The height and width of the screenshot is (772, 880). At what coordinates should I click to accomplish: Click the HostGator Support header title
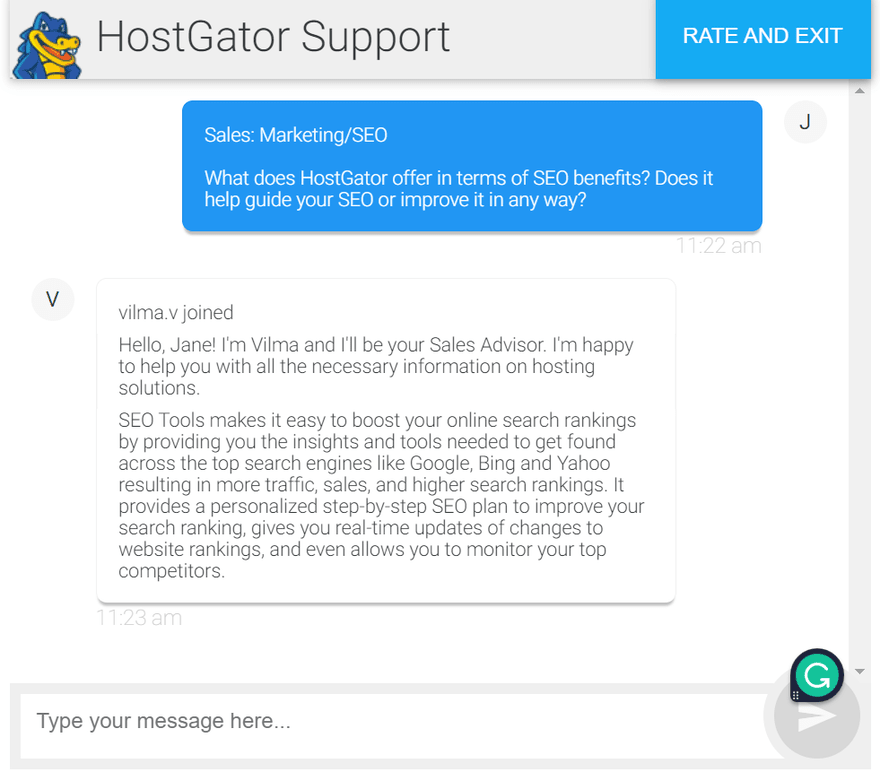click(x=271, y=38)
